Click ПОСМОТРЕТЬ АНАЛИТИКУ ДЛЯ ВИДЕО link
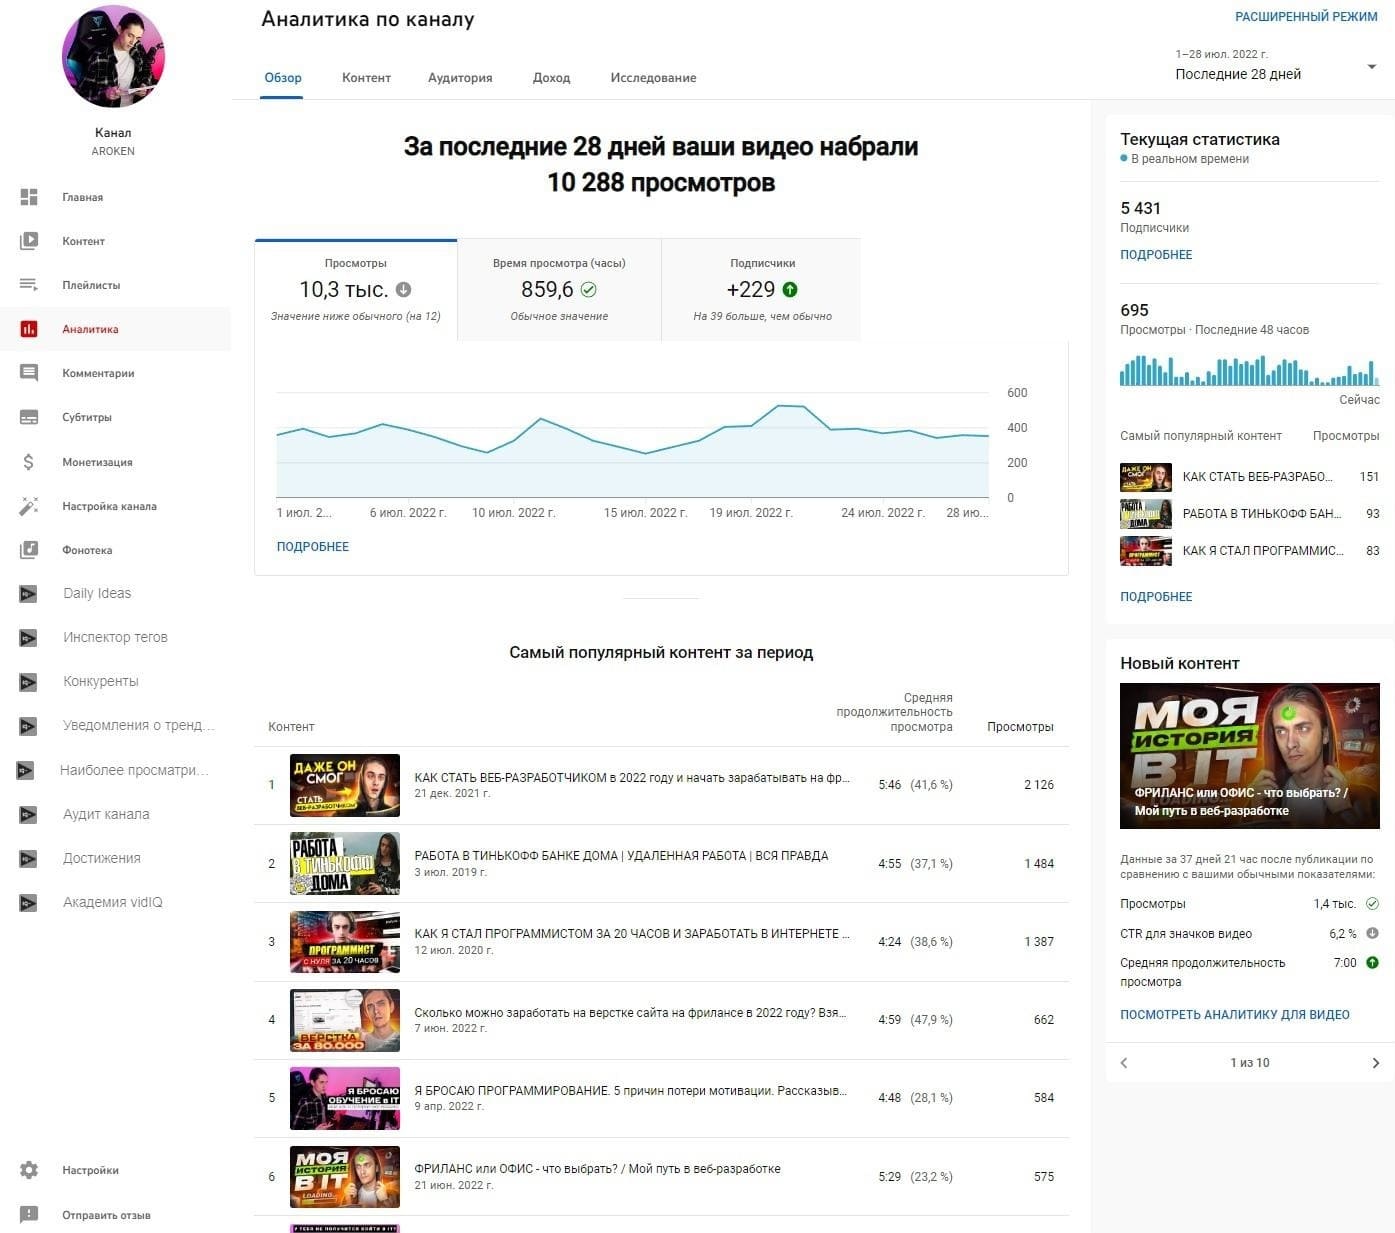 point(1235,1015)
